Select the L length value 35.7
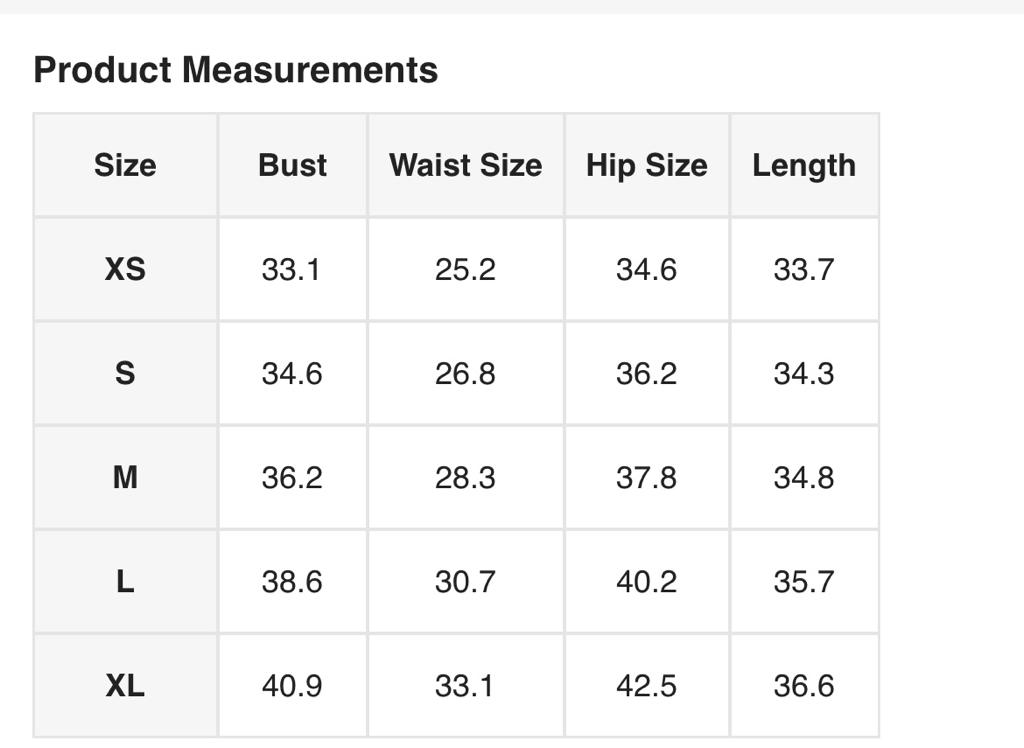This screenshot has height=748, width=1024. [x=804, y=581]
